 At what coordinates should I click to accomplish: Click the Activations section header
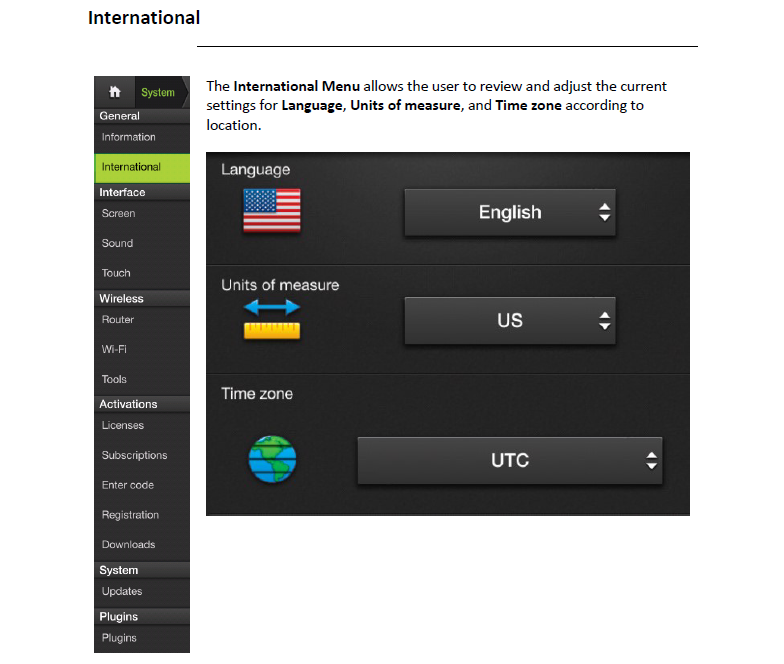[142, 404]
